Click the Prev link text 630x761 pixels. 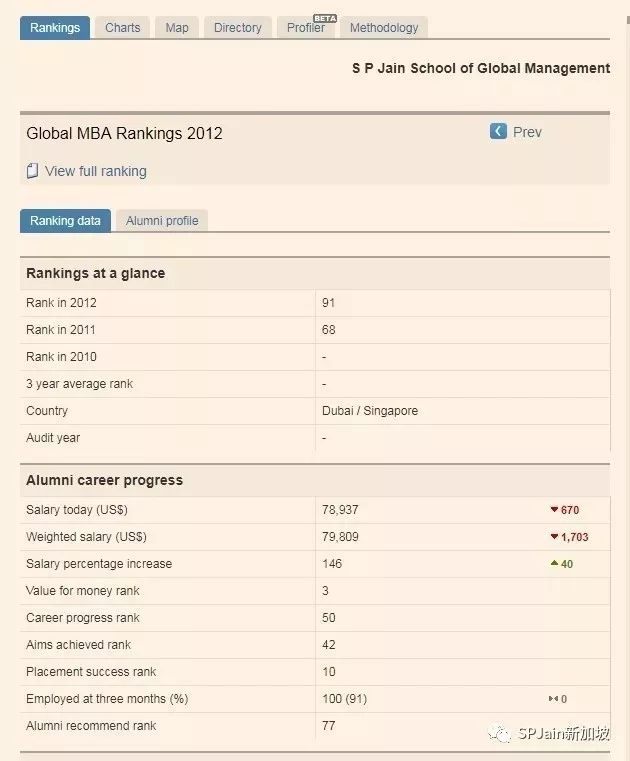coord(527,132)
